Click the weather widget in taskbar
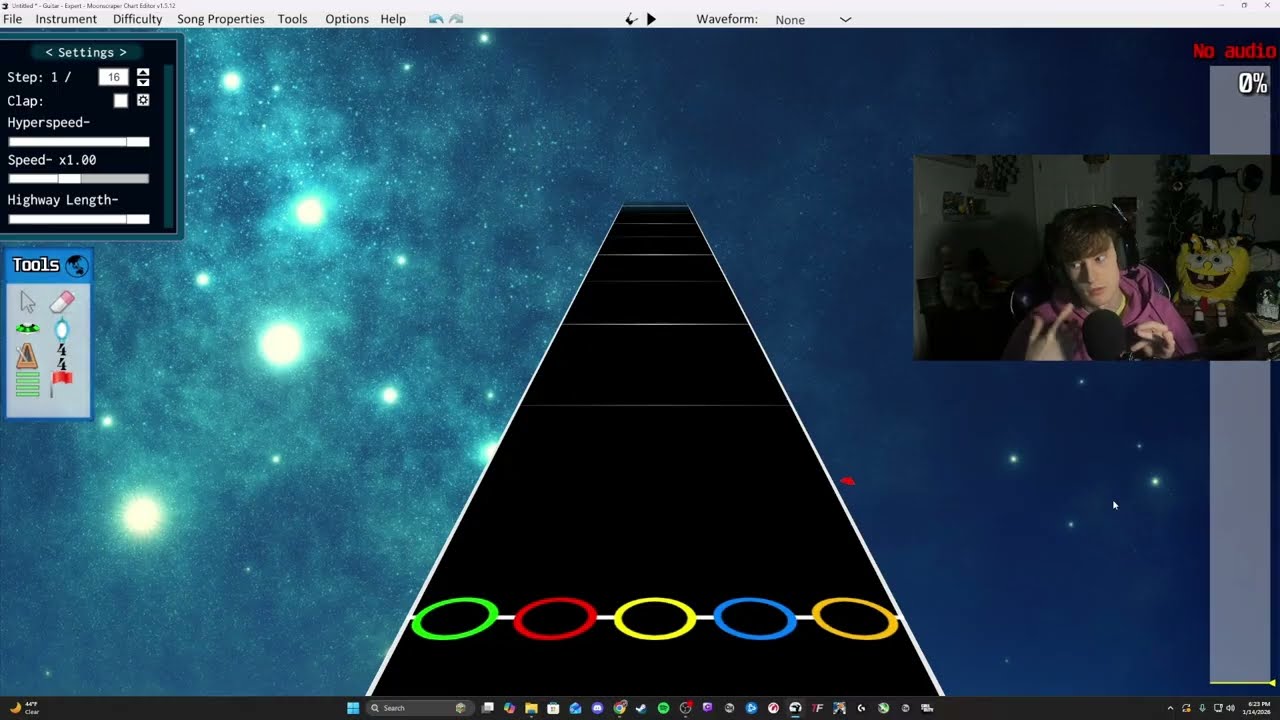This screenshot has width=1280, height=720. click(x=24, y=708)
